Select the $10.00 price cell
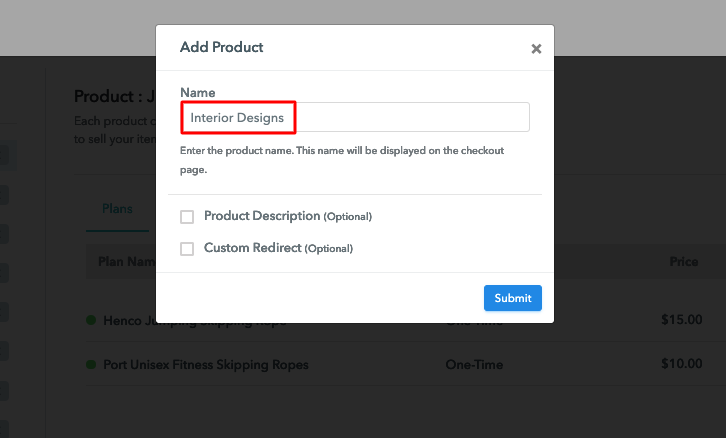Image resolution: width=726 pixels, height=438 pixels. 682,364
